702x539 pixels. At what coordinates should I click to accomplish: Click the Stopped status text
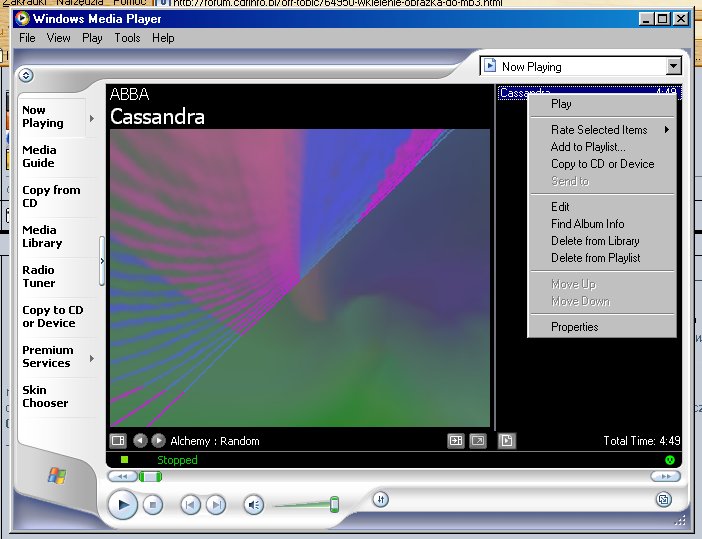177,460
